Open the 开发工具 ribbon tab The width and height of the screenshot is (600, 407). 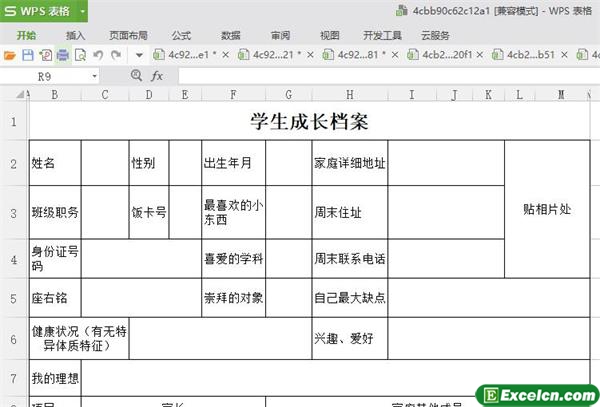[x=382, y=36]
